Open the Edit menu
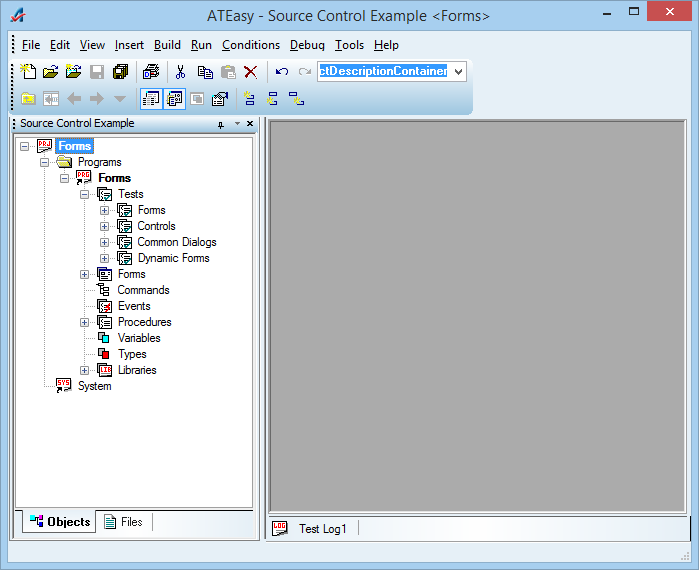 click(60, 45)
